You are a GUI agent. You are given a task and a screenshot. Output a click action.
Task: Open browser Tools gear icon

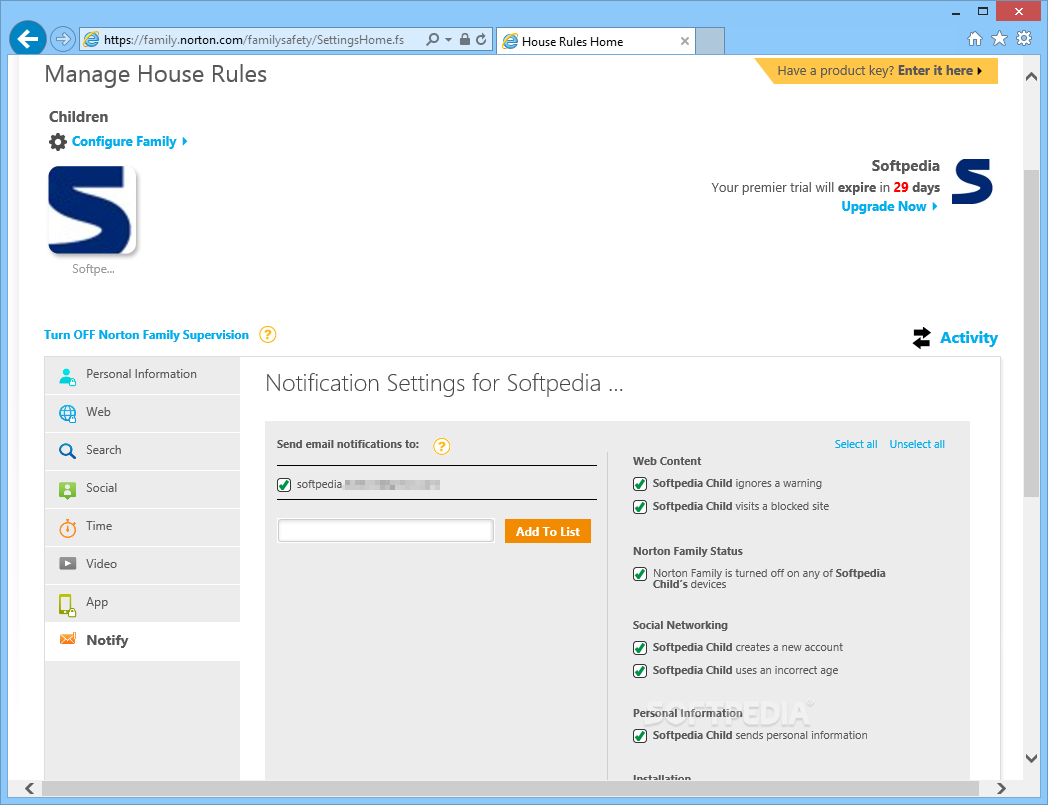[1024, 39]
